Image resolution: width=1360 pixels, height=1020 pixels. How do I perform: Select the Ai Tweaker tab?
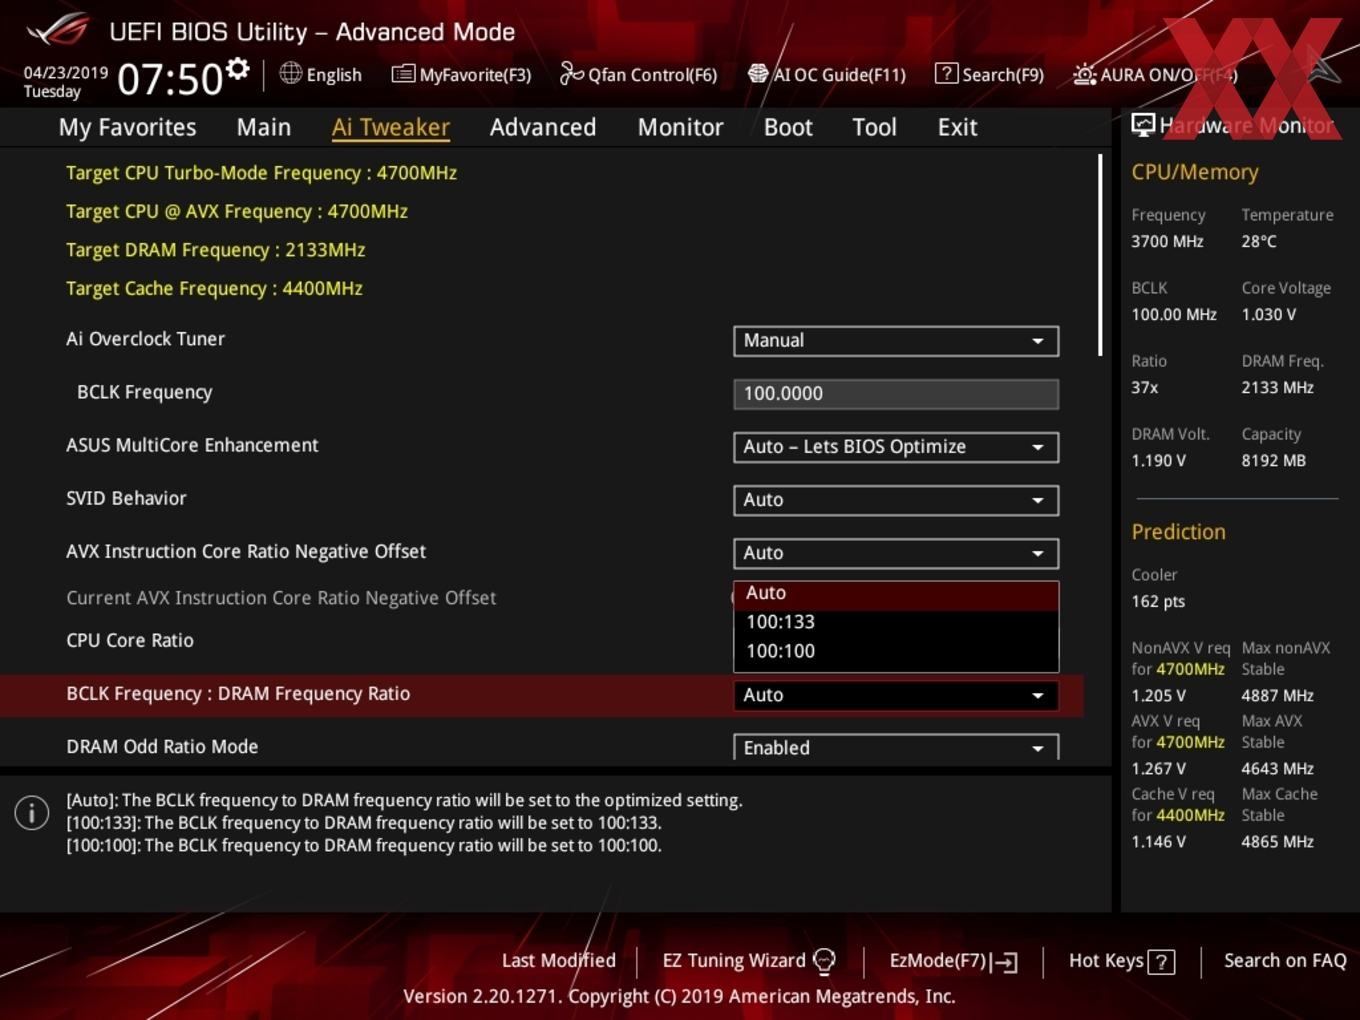tap(391, 127)
